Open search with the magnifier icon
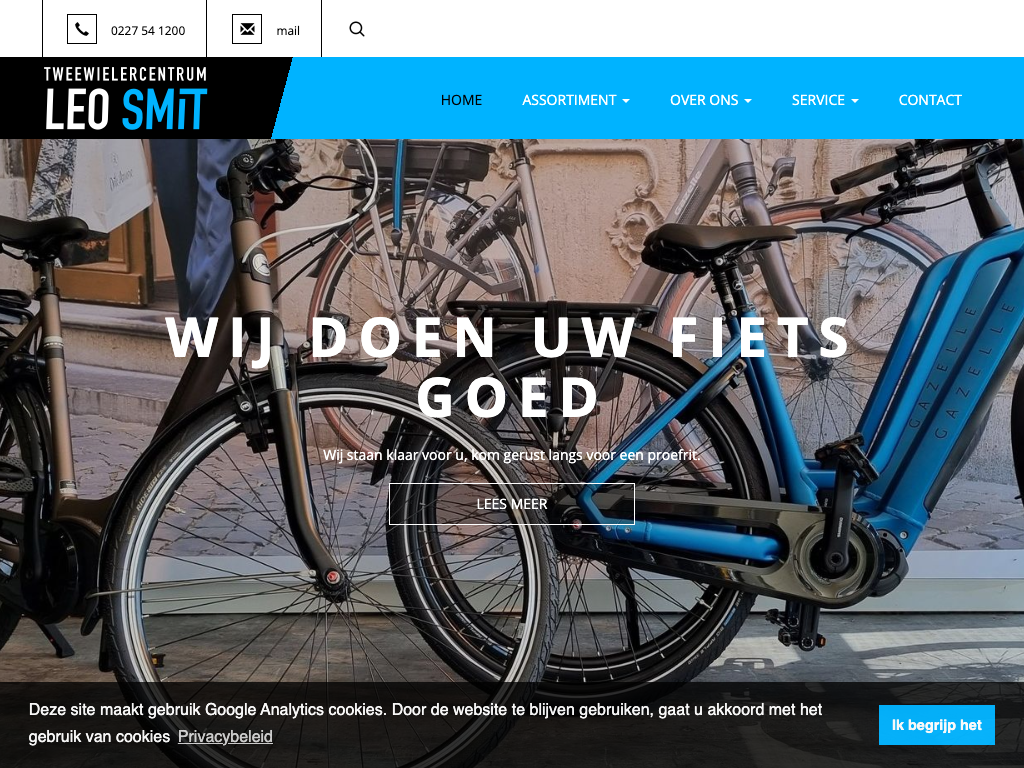The width and height of the screenshot is (1024, 768). point(357,29)
